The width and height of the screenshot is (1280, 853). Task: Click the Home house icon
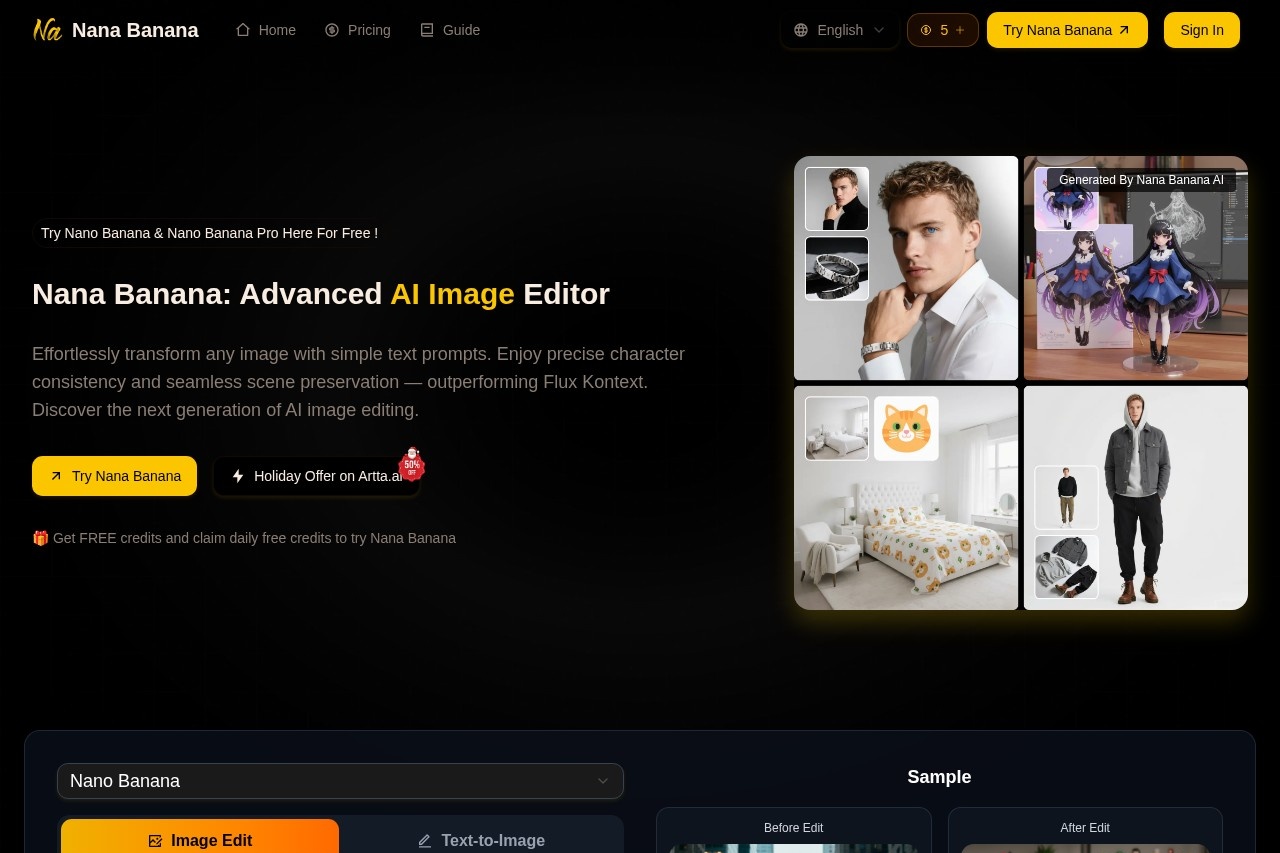243,30
